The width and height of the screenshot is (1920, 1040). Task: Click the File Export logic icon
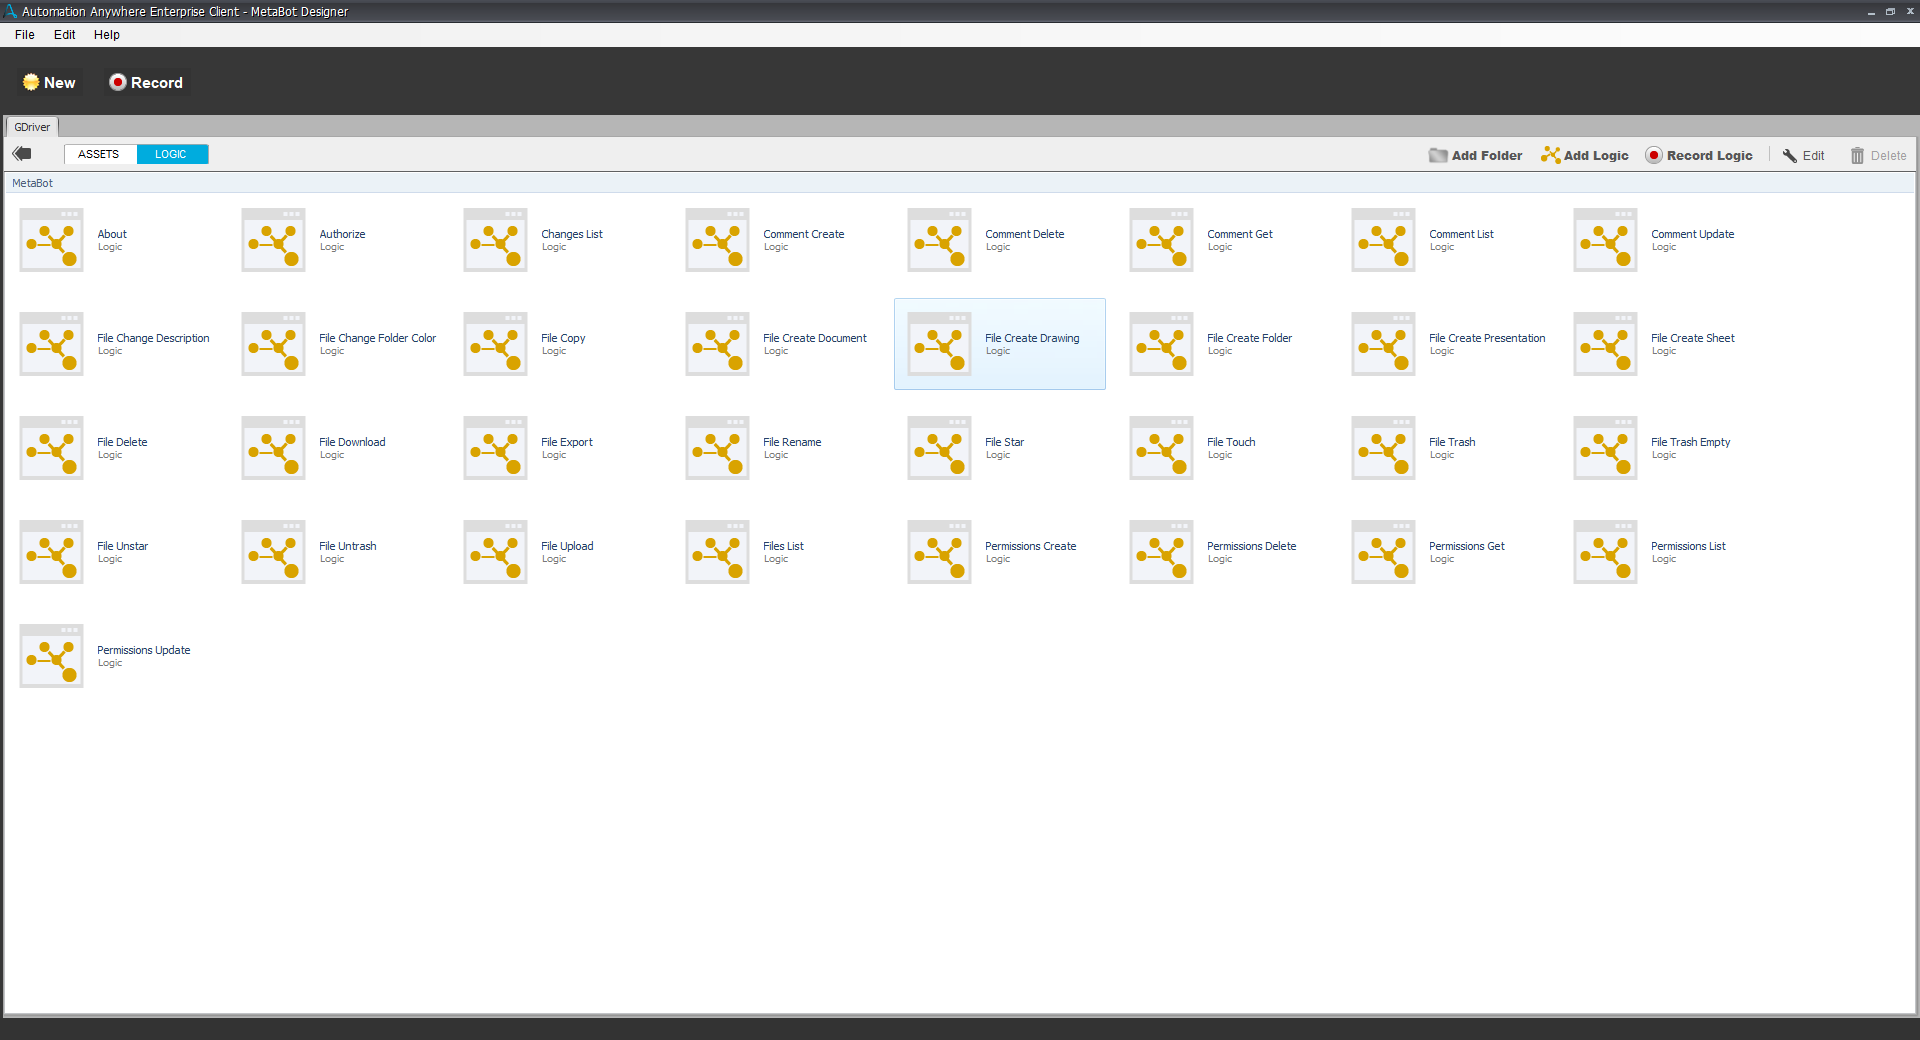click(x=495, y=448)
